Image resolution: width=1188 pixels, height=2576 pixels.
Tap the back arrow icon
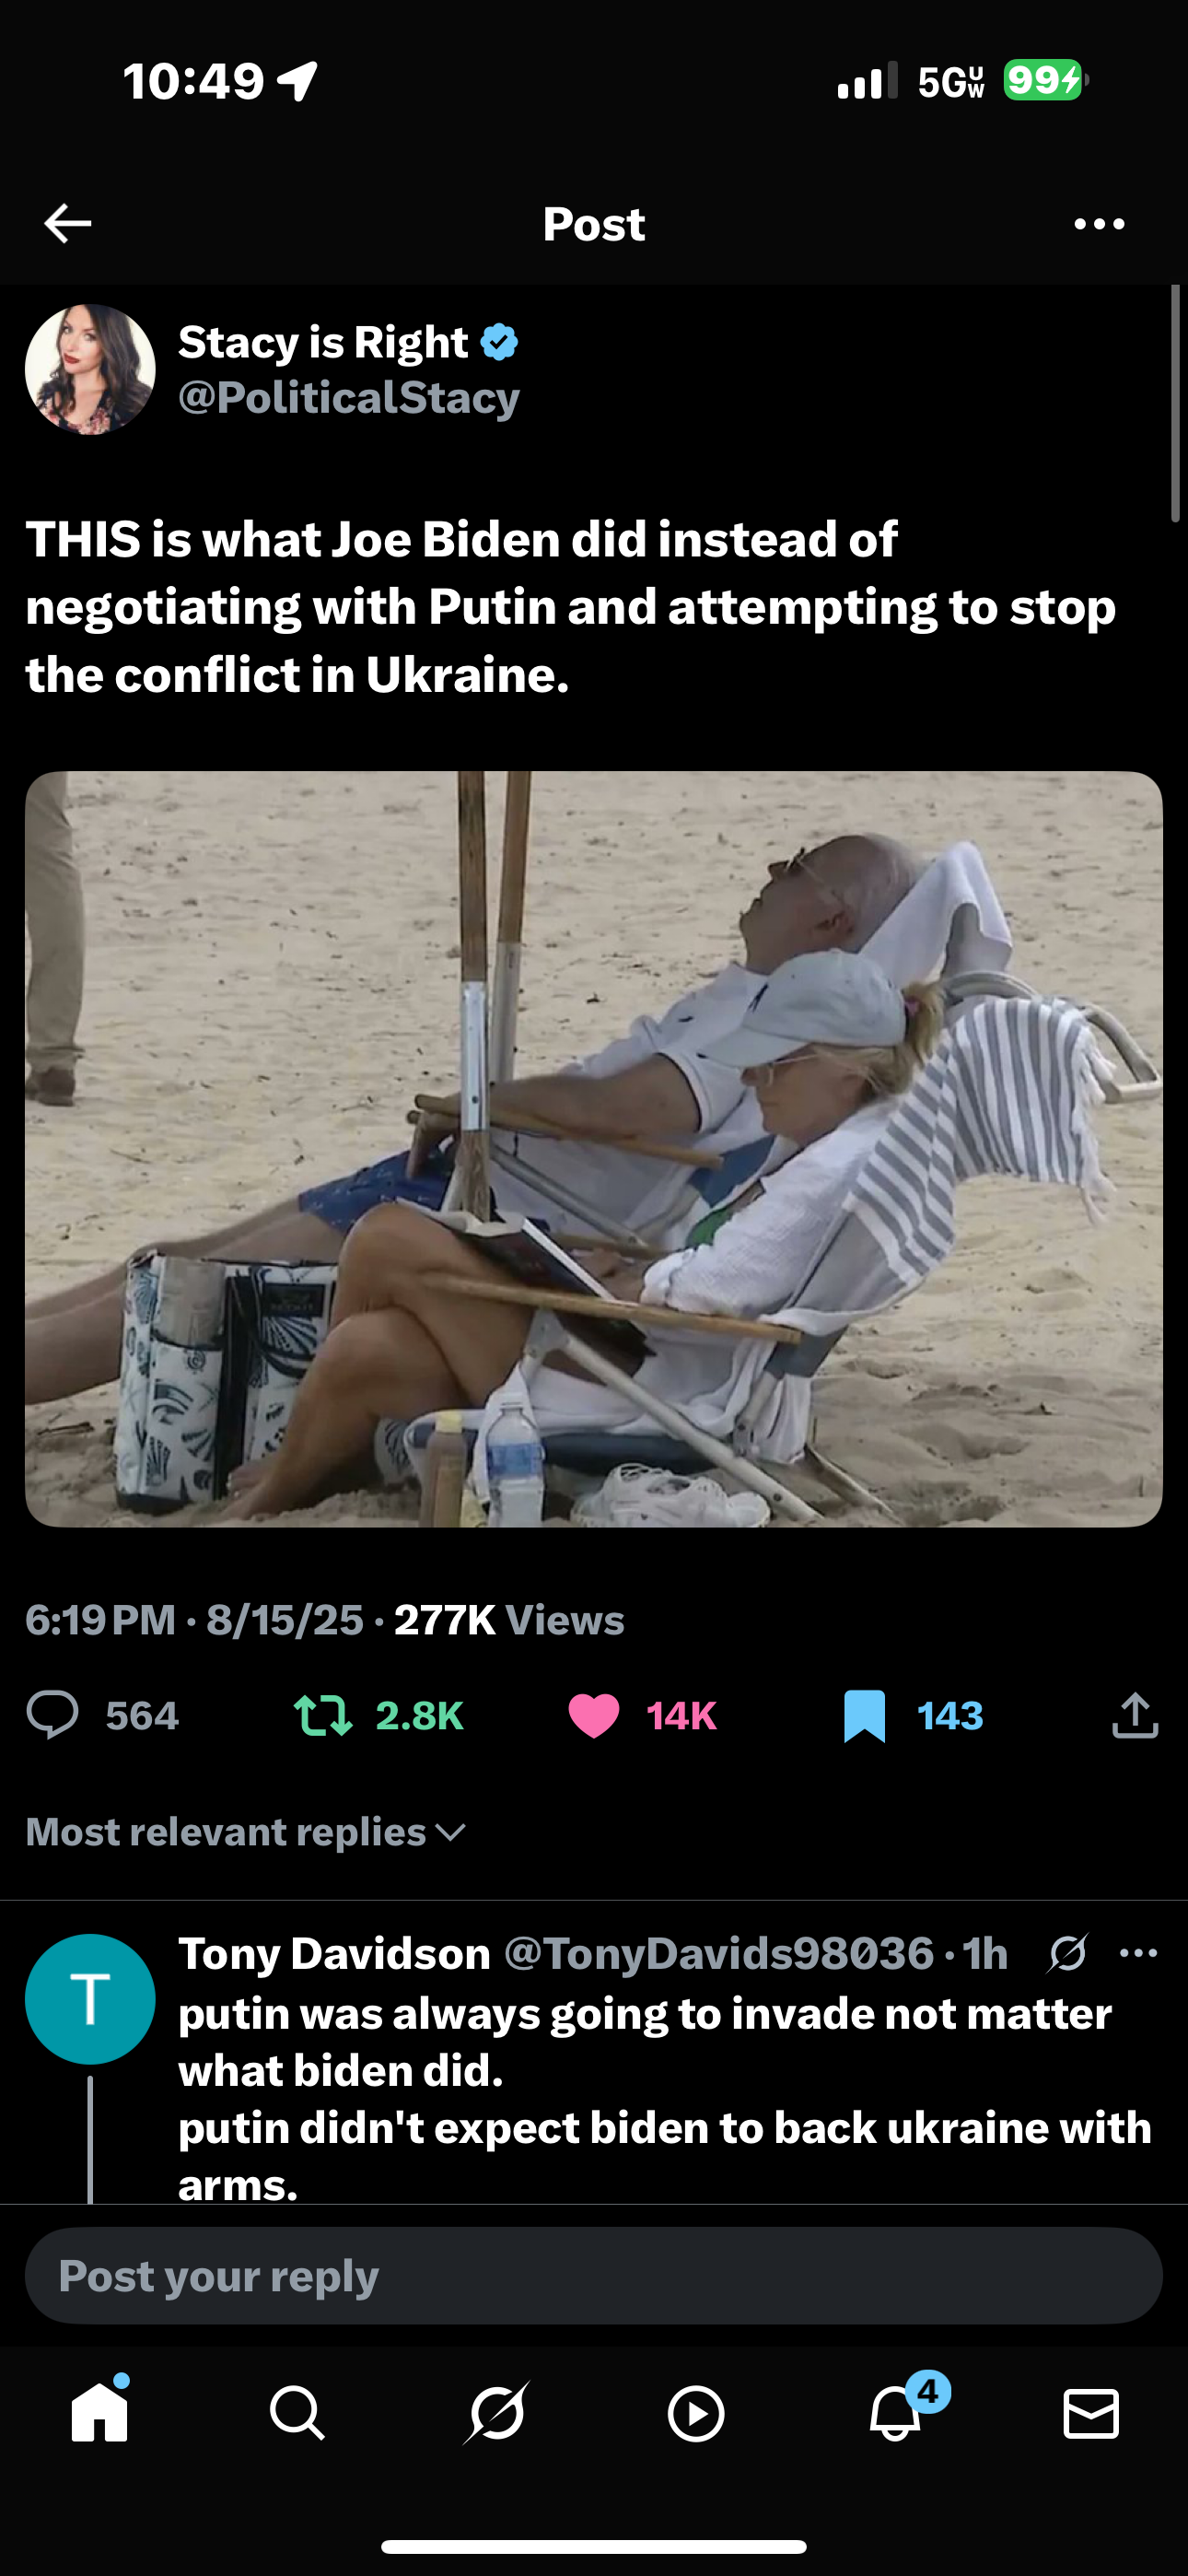coord(68,223)
